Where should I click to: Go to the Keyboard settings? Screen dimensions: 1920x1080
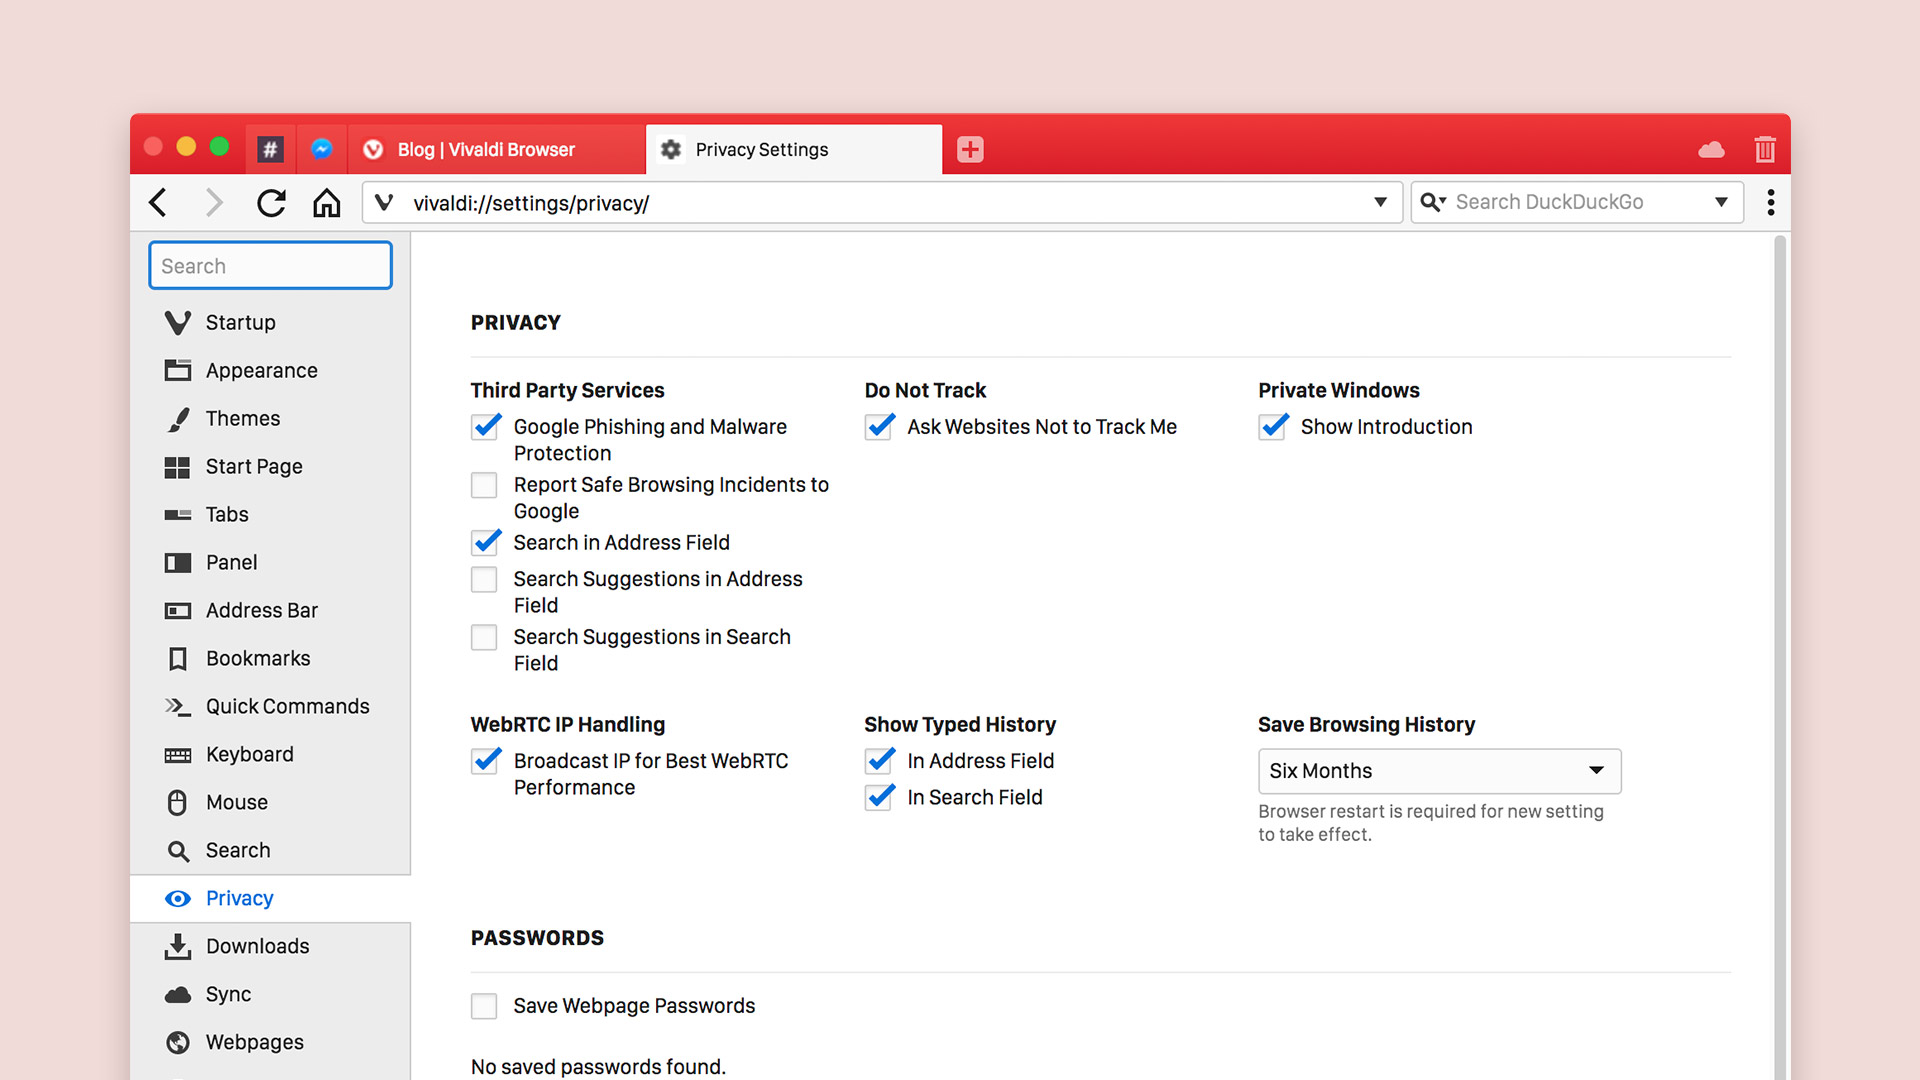pos(270,754)
